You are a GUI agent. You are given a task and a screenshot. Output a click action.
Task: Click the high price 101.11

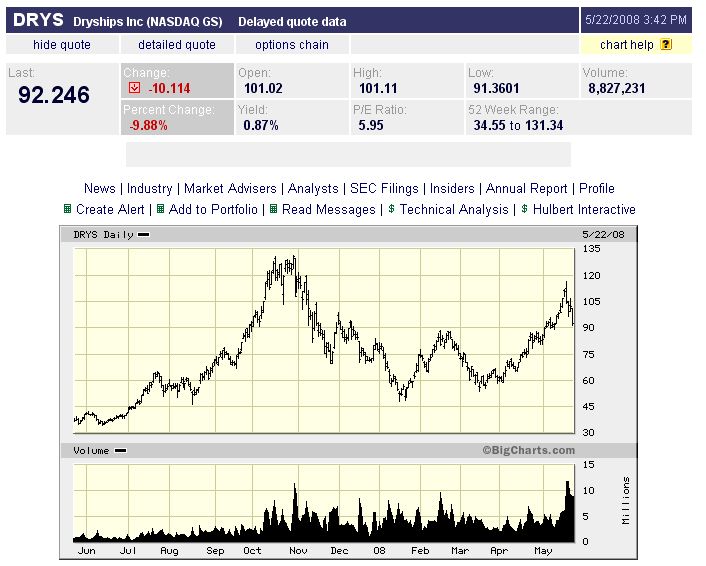pyautogui.click(x=378, y=88)
